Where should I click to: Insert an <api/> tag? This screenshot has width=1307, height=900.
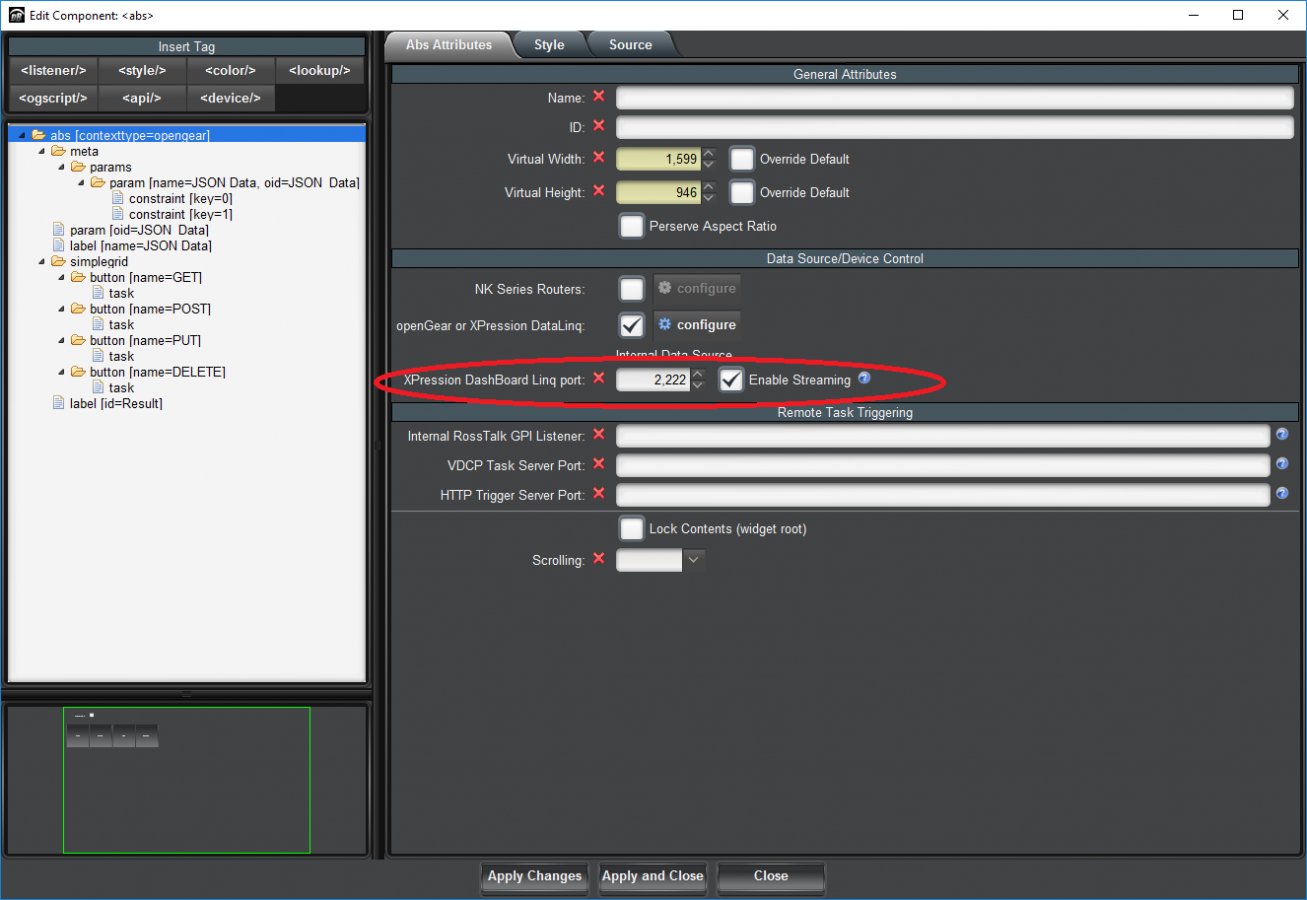[x=142, y=98]
